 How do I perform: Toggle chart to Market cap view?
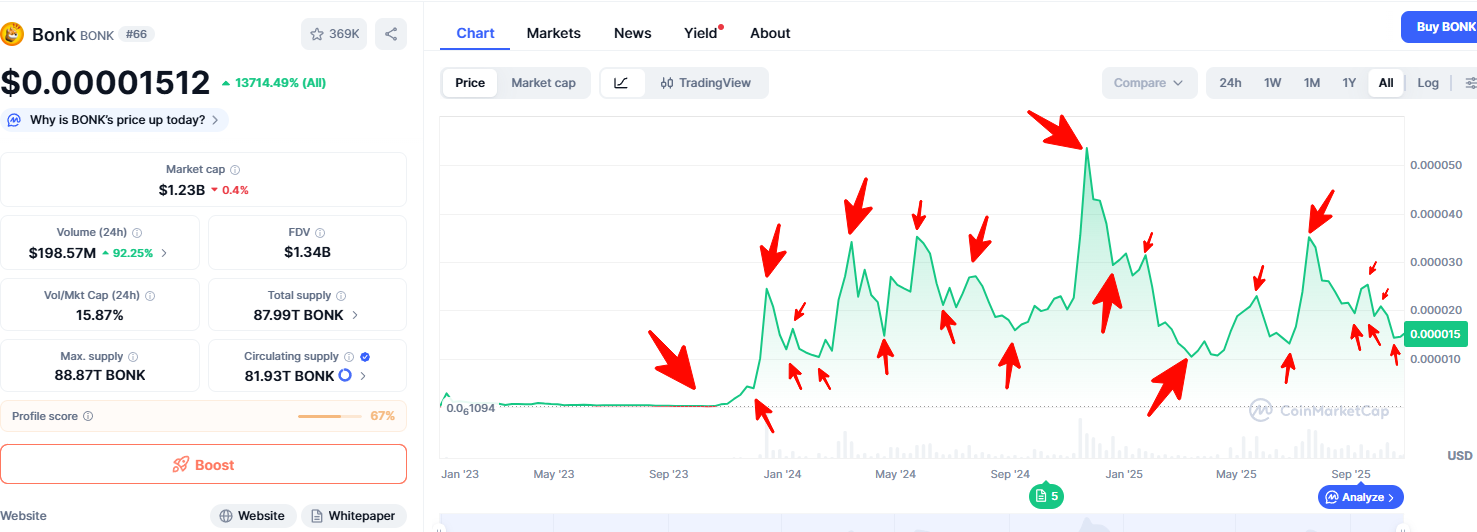click(x=543, y=83)
